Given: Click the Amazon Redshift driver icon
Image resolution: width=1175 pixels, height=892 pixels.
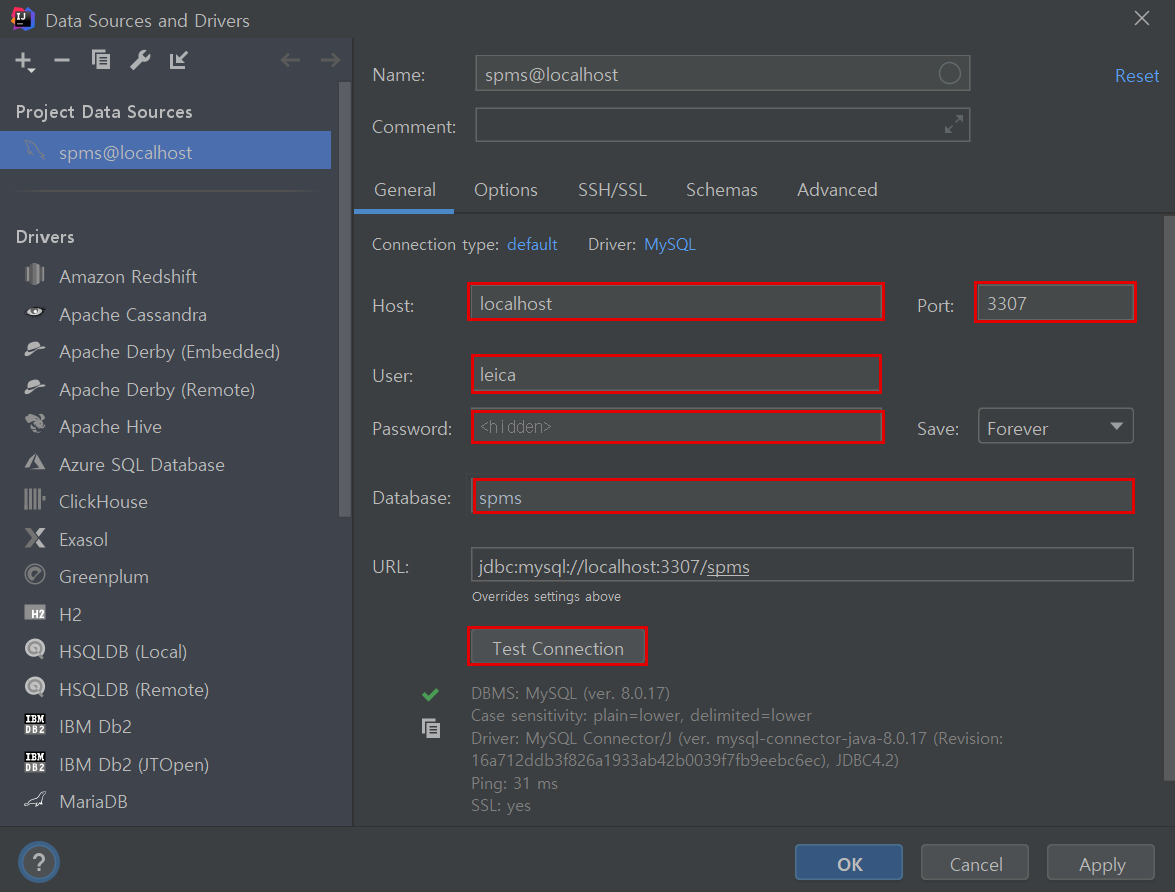Looking at the screenshot, I should coord(34,274).
